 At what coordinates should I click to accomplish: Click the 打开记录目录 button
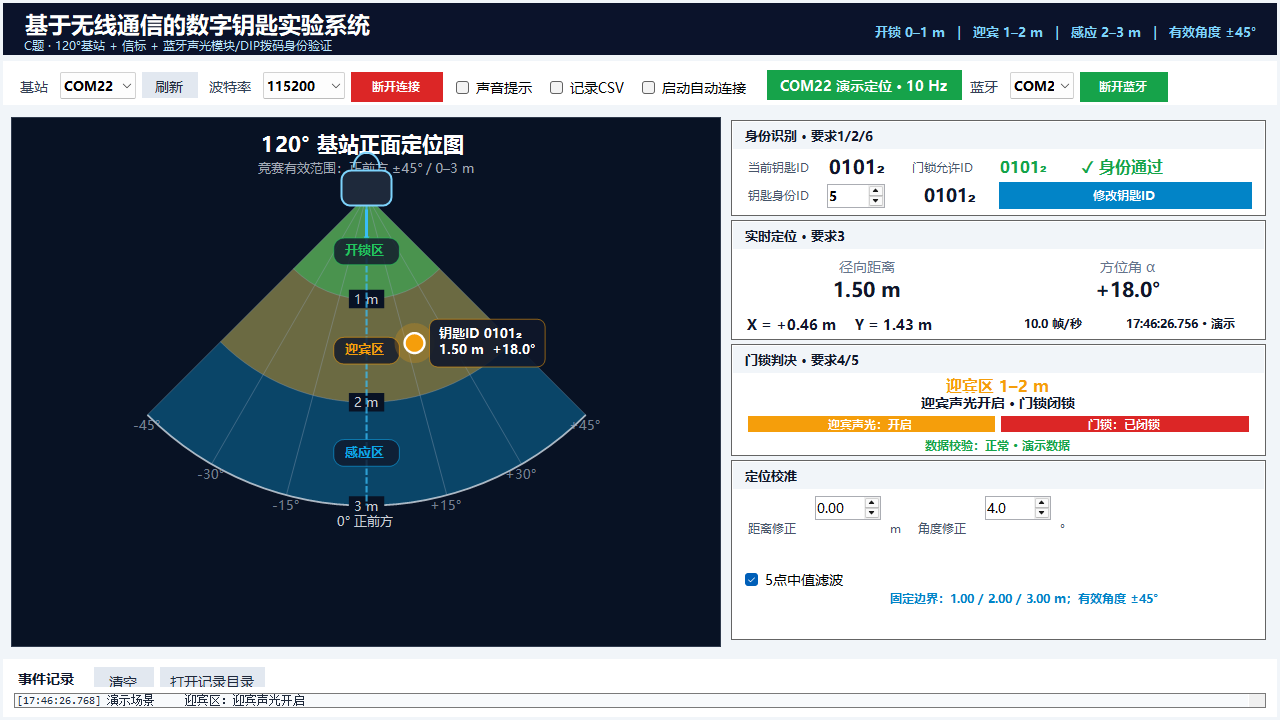tap(212, 679)
